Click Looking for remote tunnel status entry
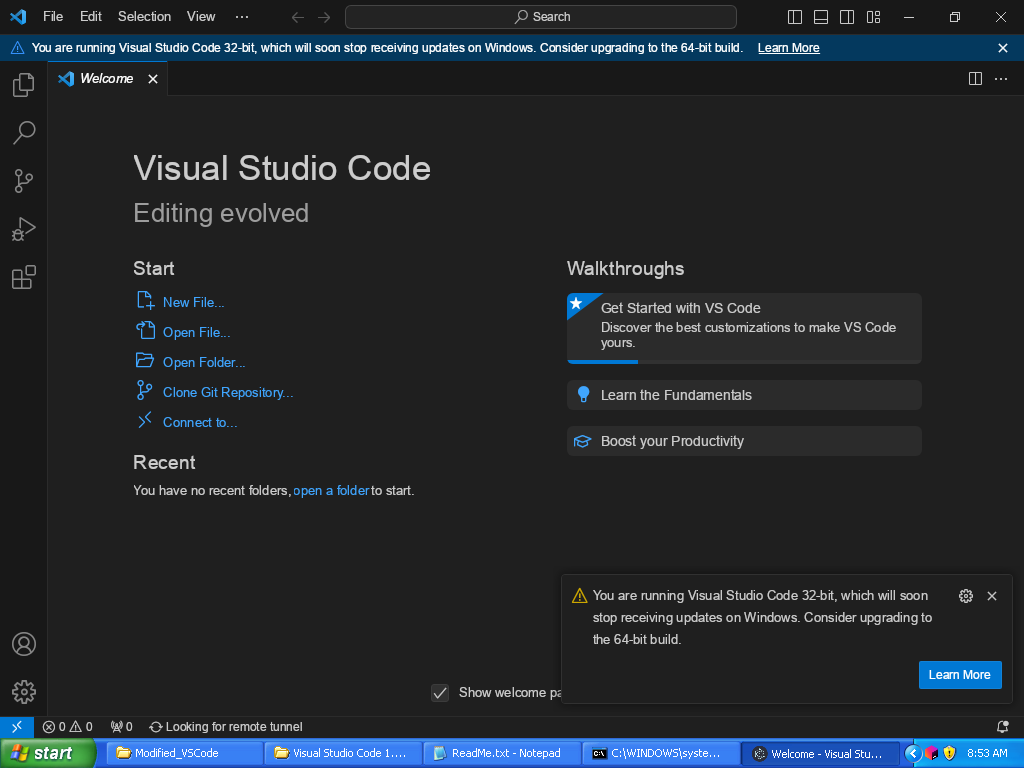This screenshot has height=768, width=1024. [226, 727]
